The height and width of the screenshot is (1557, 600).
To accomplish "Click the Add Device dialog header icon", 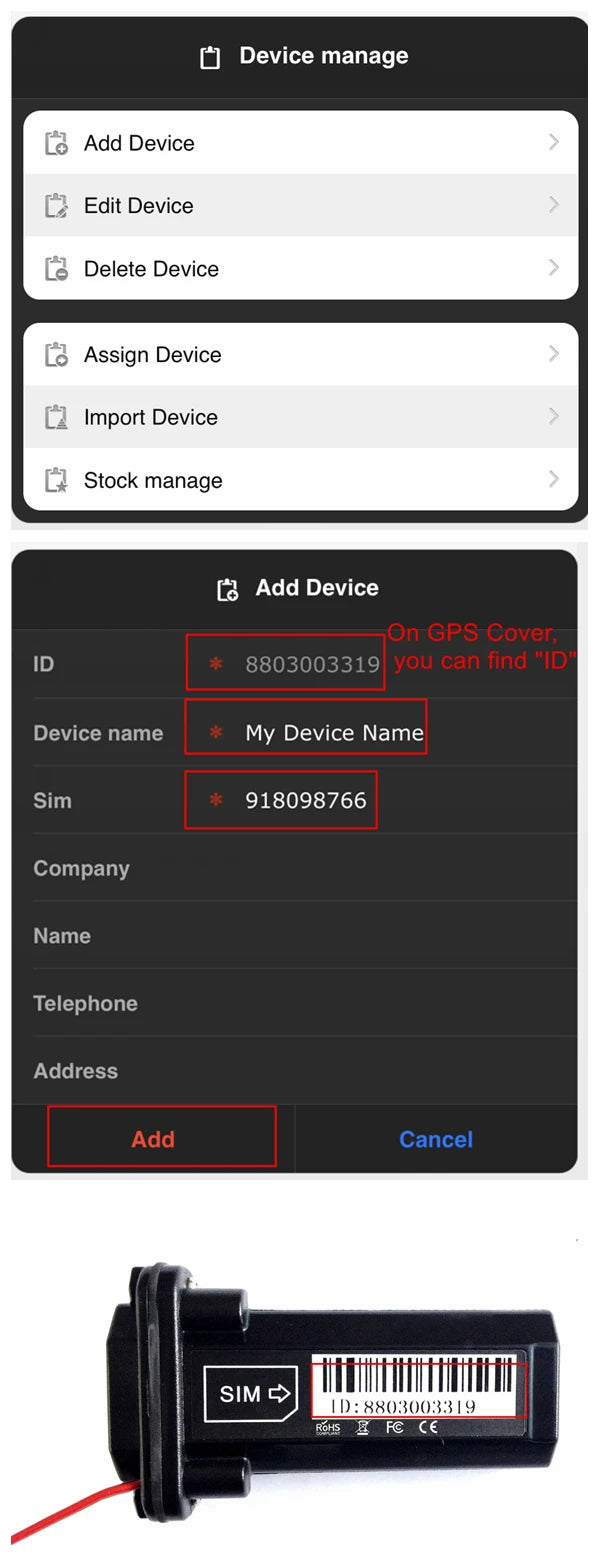I will [x=228, y=589].
